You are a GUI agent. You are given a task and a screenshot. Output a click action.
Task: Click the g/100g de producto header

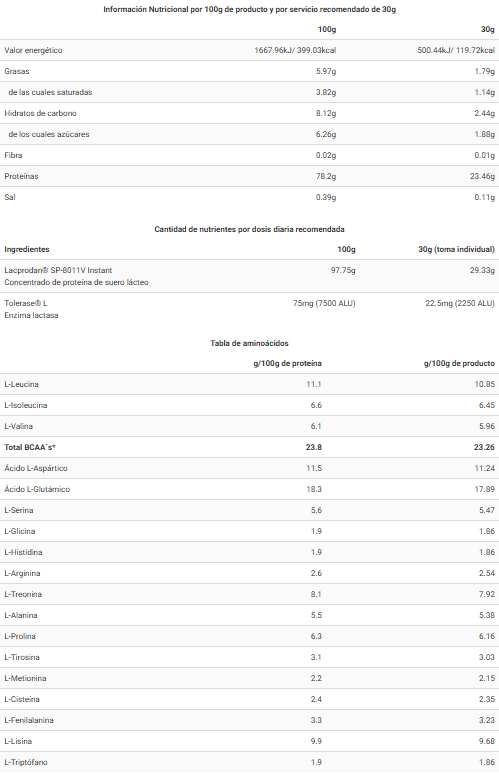(x=459, y=363)
